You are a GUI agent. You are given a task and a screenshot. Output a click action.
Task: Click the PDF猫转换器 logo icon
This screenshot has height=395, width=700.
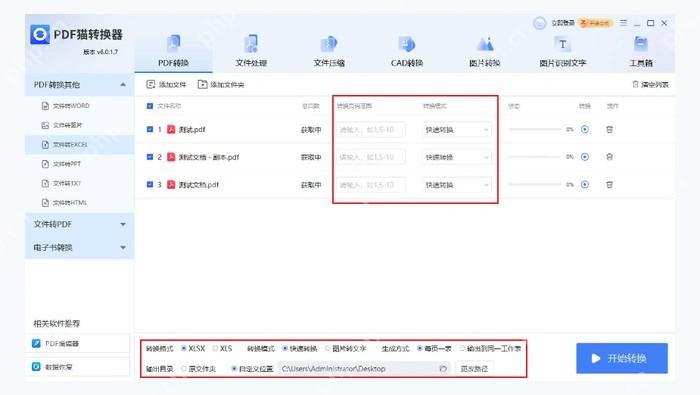click(x=40, y=34)
